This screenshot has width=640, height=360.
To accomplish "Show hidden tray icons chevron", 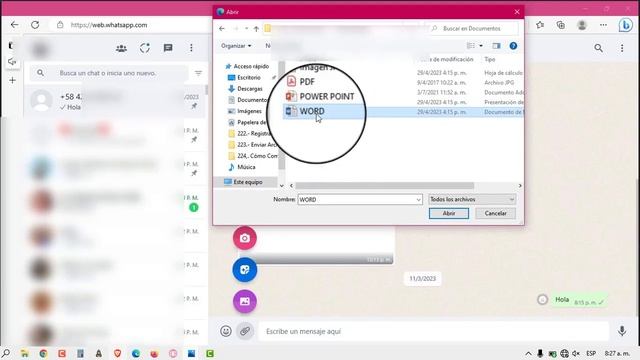I will click(x=528, y=353).
